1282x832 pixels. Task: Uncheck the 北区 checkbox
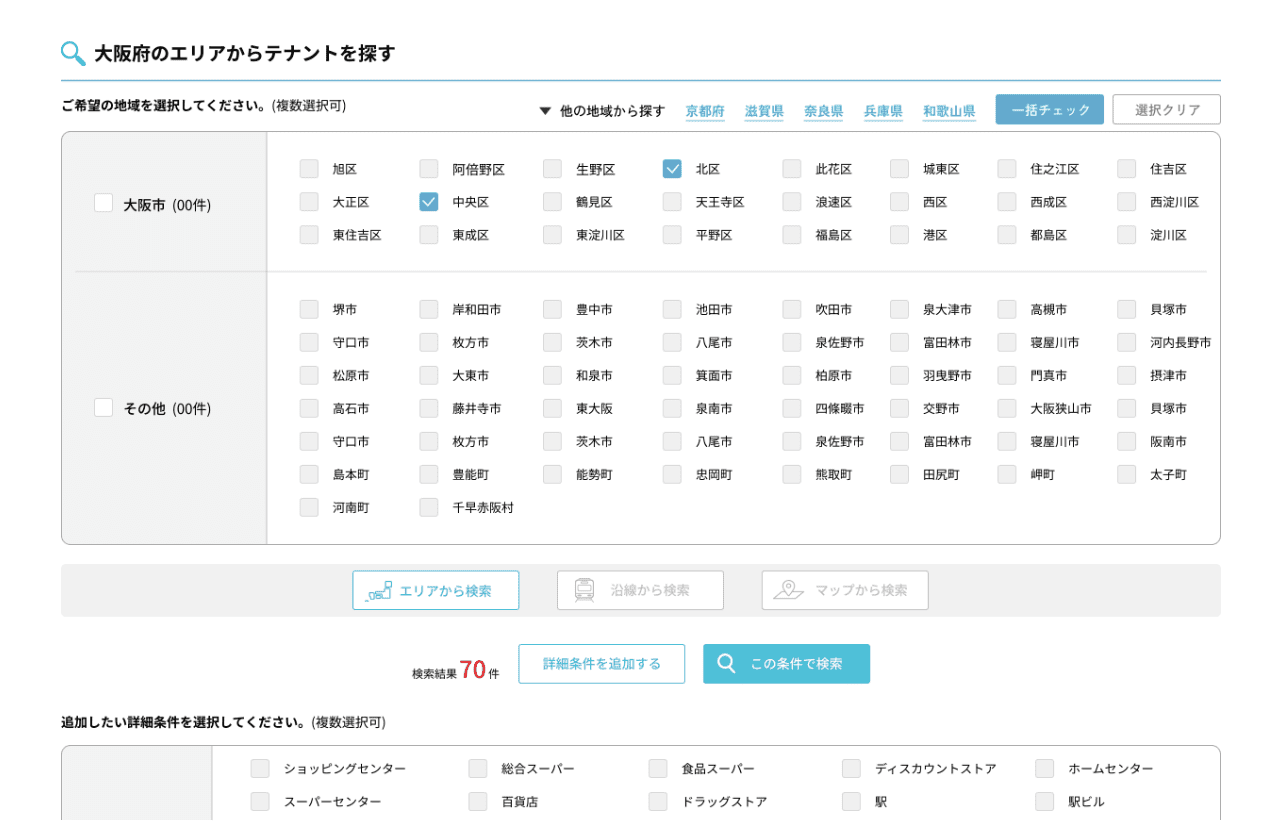pos(672,169)
